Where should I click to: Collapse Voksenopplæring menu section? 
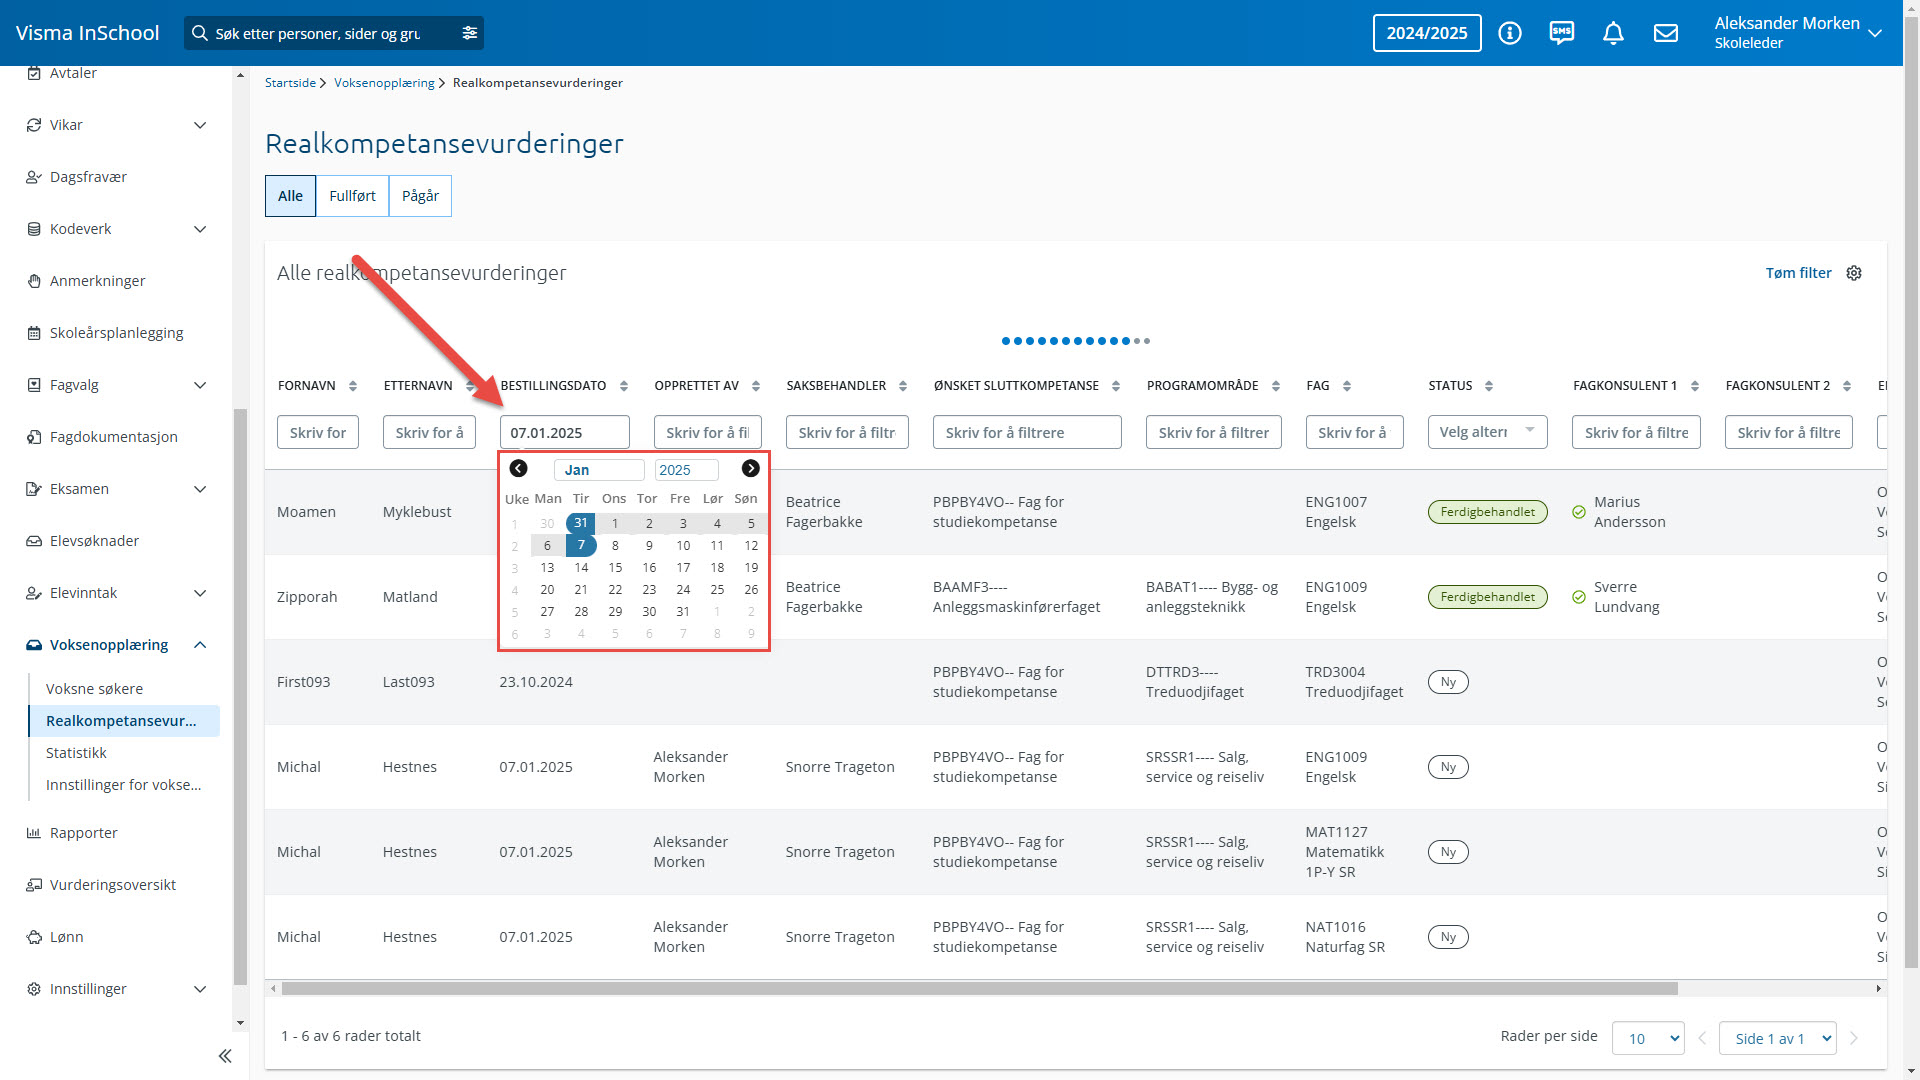click(200, 645)
